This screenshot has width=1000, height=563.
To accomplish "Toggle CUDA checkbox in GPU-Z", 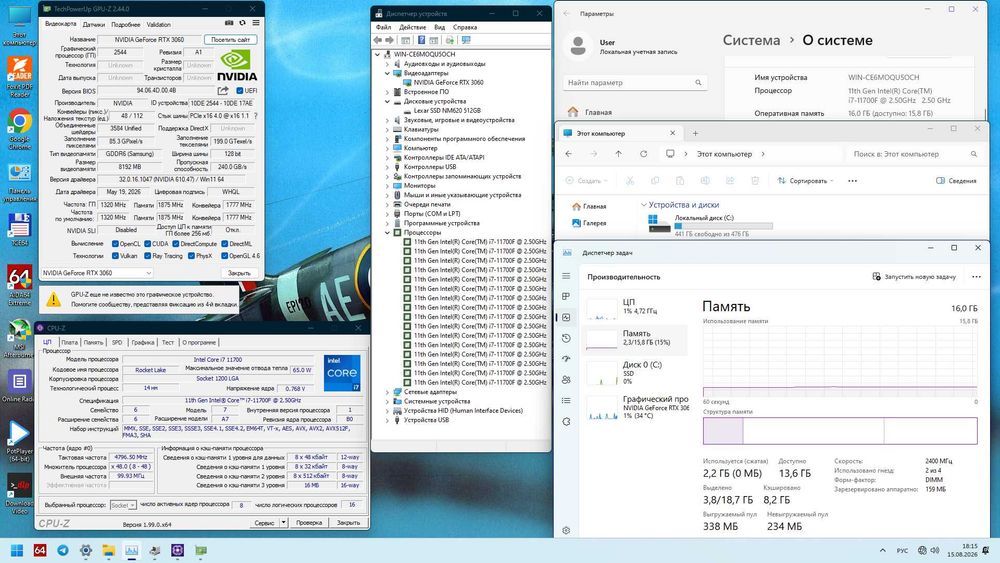I will 147,244.
